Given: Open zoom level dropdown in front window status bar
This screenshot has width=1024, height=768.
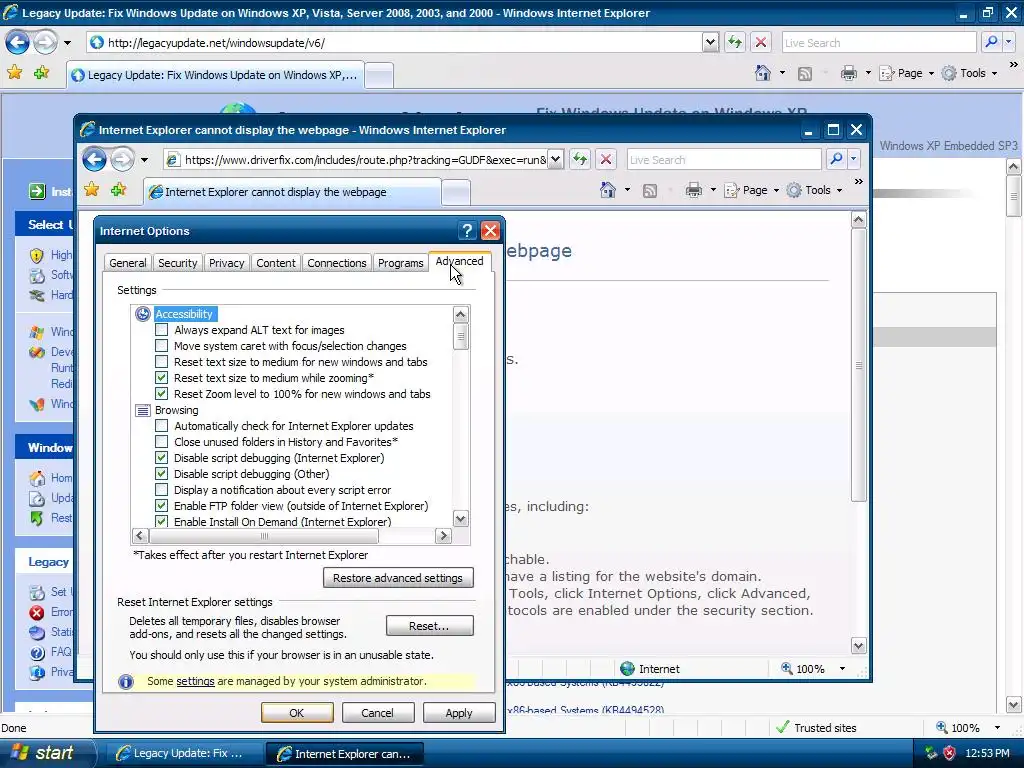Looking at the screenshot, I should [x=842, y=669].
